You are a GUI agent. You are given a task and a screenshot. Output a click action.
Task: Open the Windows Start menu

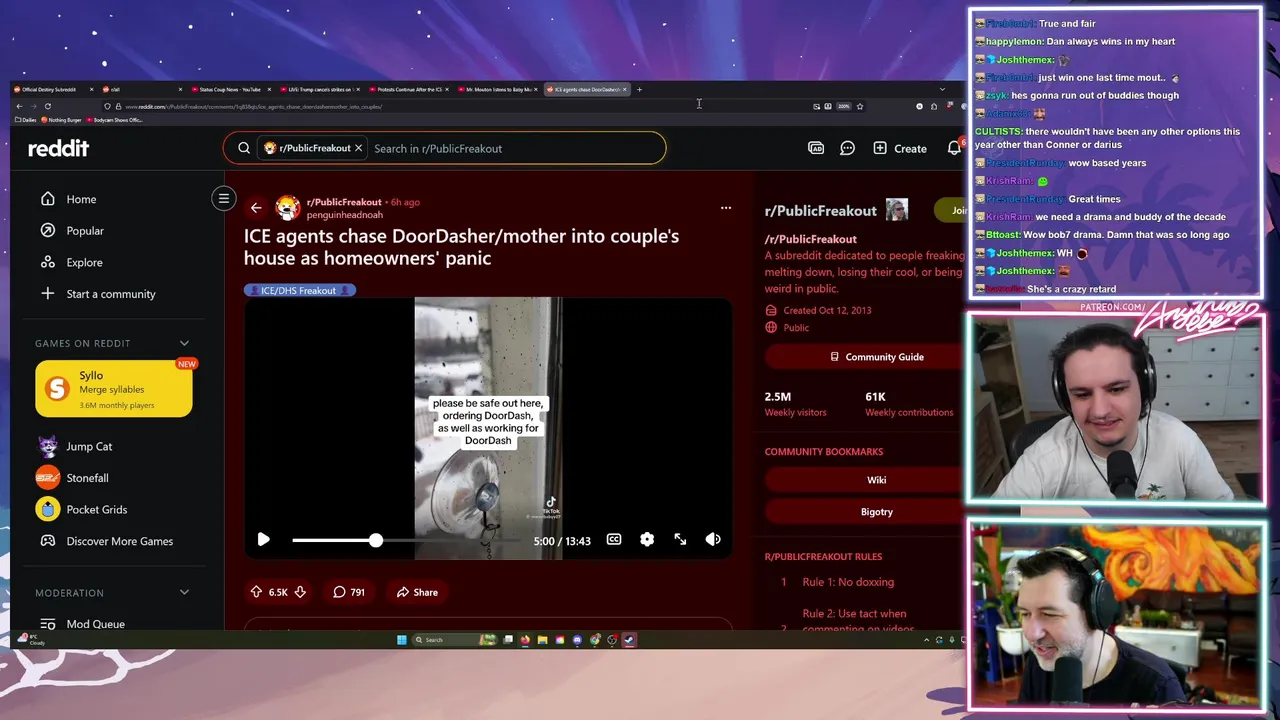pyautogui.click(x=402, y=640)
